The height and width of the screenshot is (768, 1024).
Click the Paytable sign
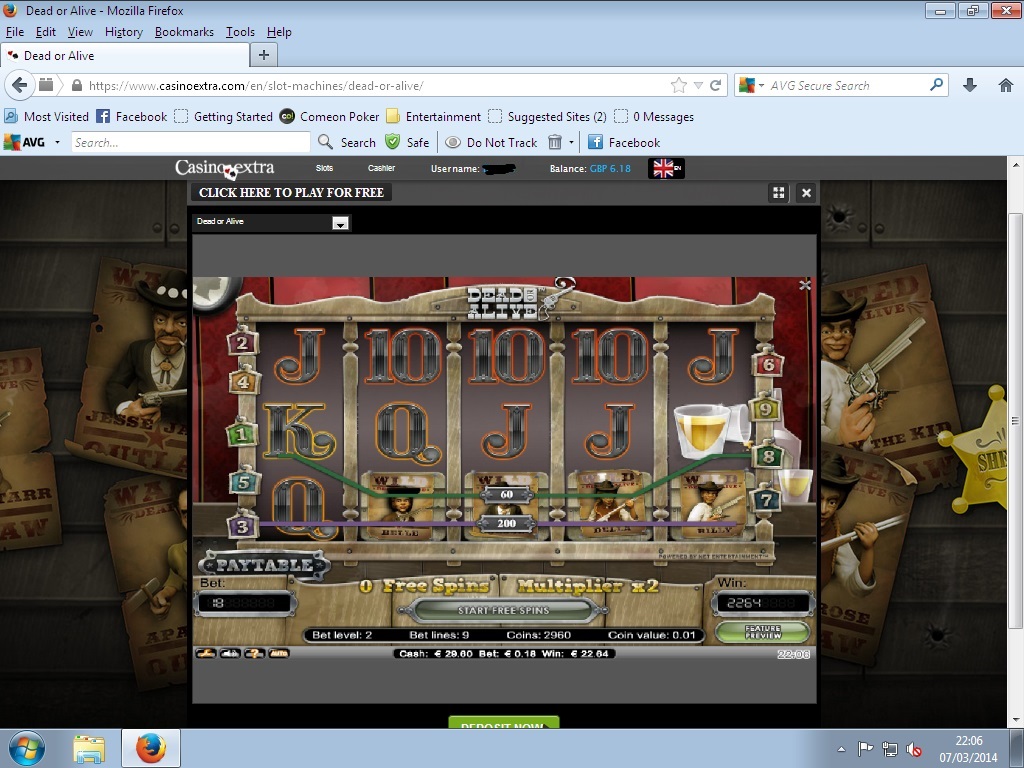click(x=264, y=565)
